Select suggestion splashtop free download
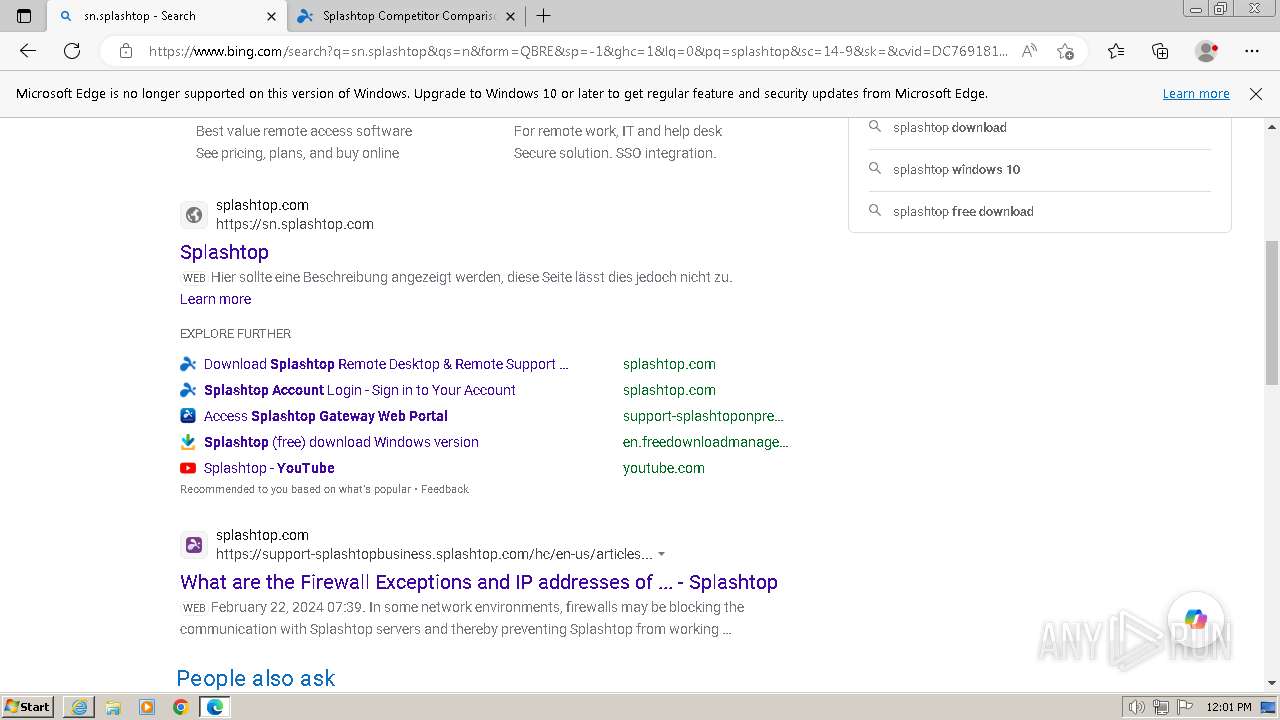Screen dimensions: 1280x720 (x=963, y=211)
